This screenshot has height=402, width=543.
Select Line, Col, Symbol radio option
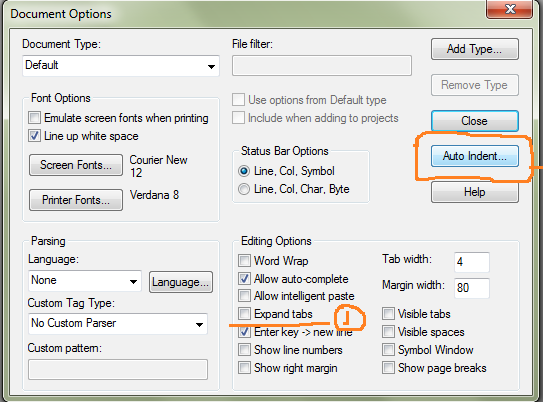pyautogui.click(x=244, y=171)
